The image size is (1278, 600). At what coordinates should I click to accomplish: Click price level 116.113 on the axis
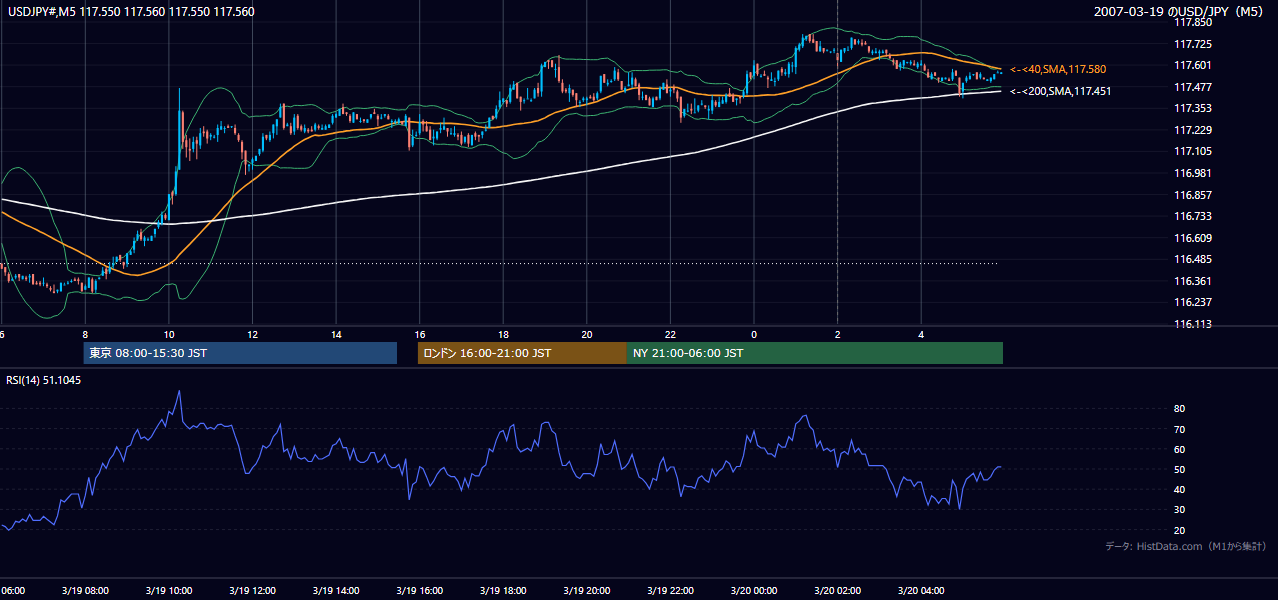tap(1192, 324)
